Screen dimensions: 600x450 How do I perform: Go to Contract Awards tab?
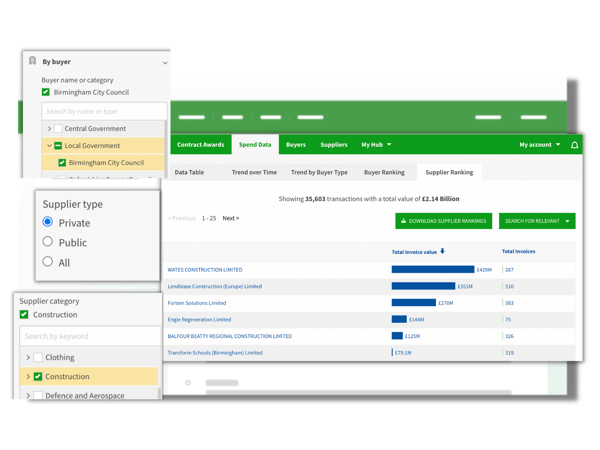(201, 145)
